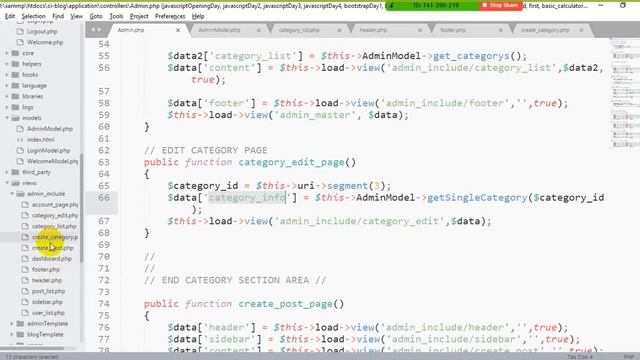Viewport: 640px width, 360px height.
Task: Collapse the views folder
Action: 7,183
